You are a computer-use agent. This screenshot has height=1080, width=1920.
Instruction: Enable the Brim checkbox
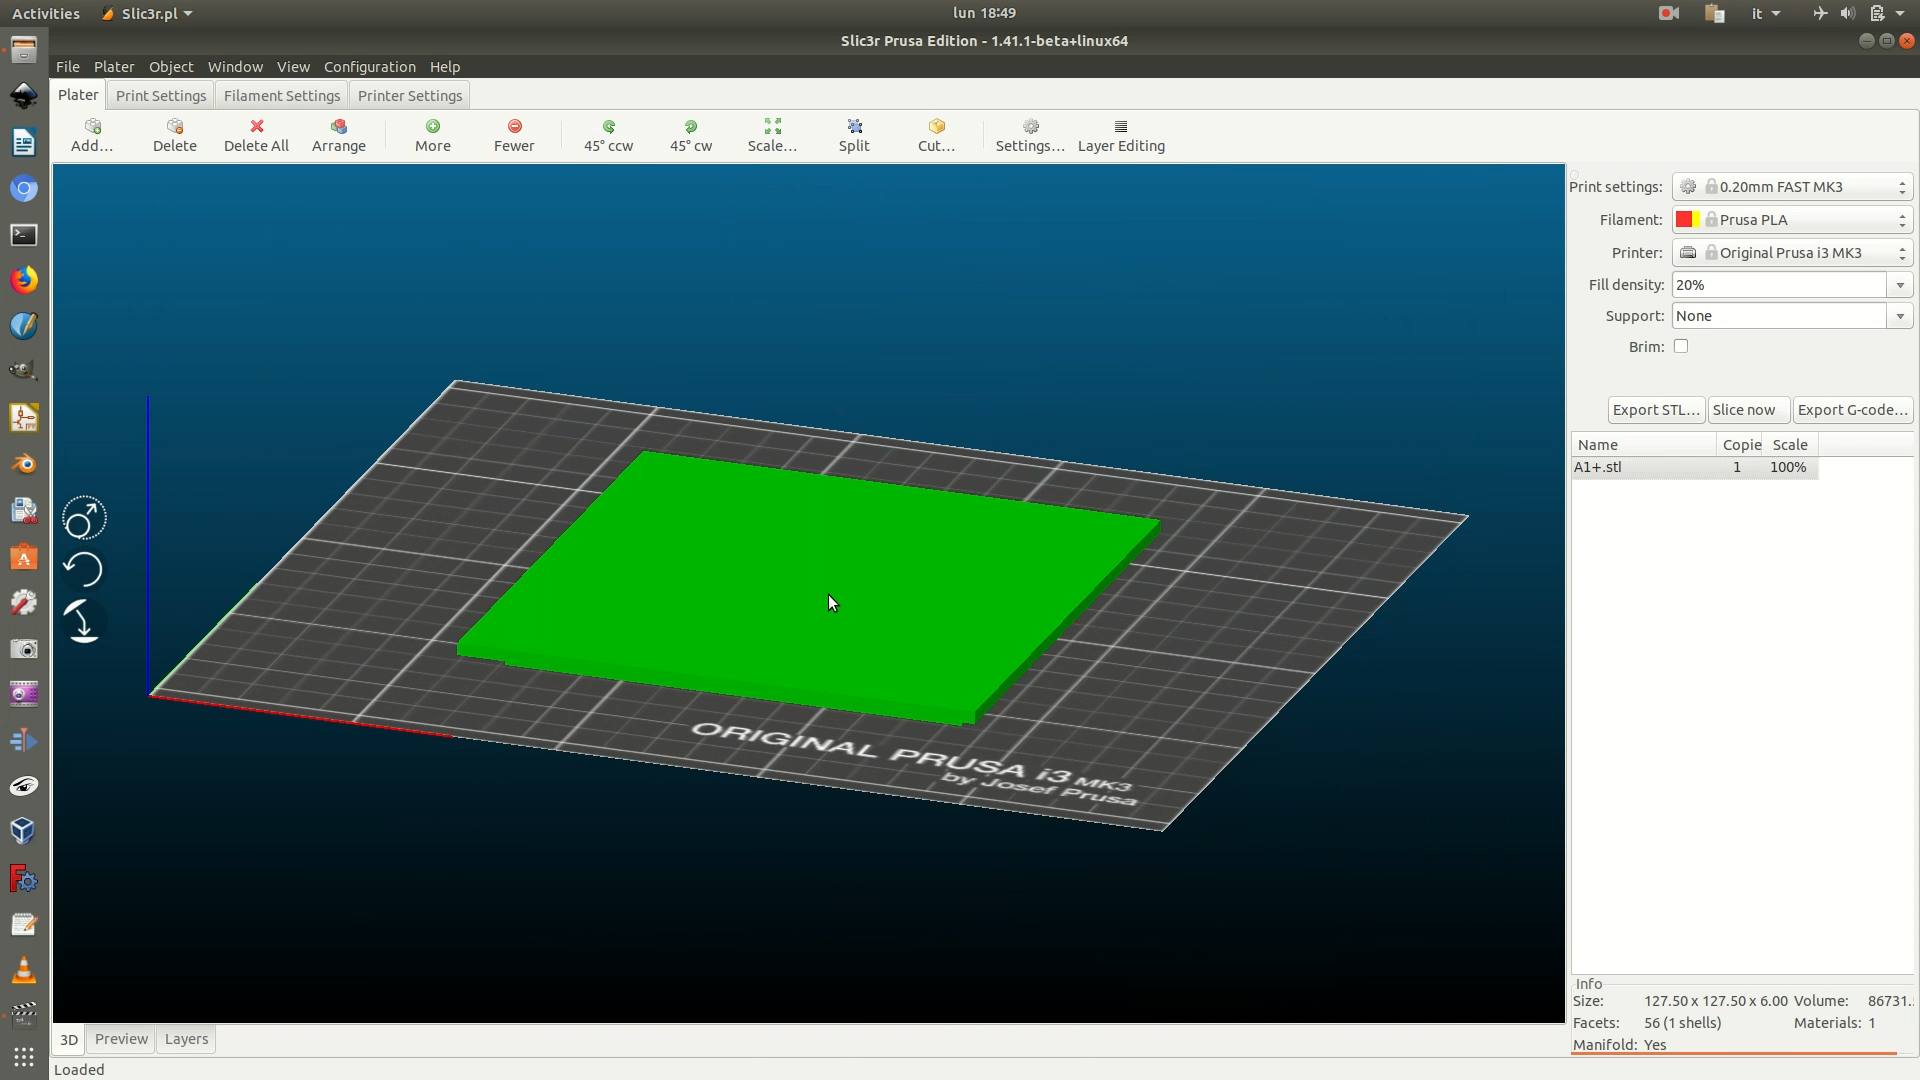[1681, 346]
